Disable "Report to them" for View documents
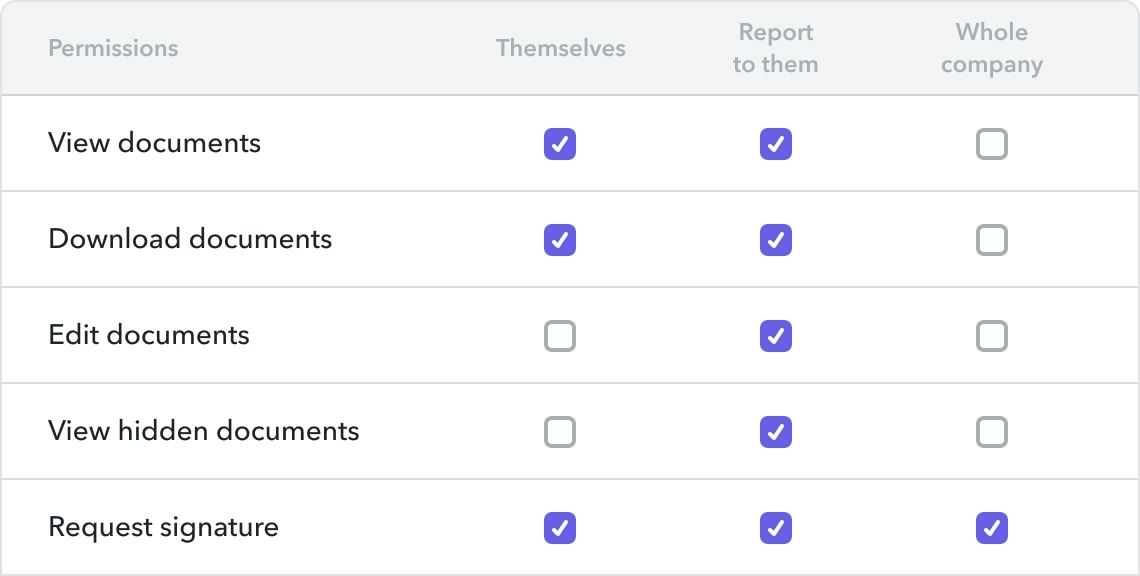 point(775,144)
